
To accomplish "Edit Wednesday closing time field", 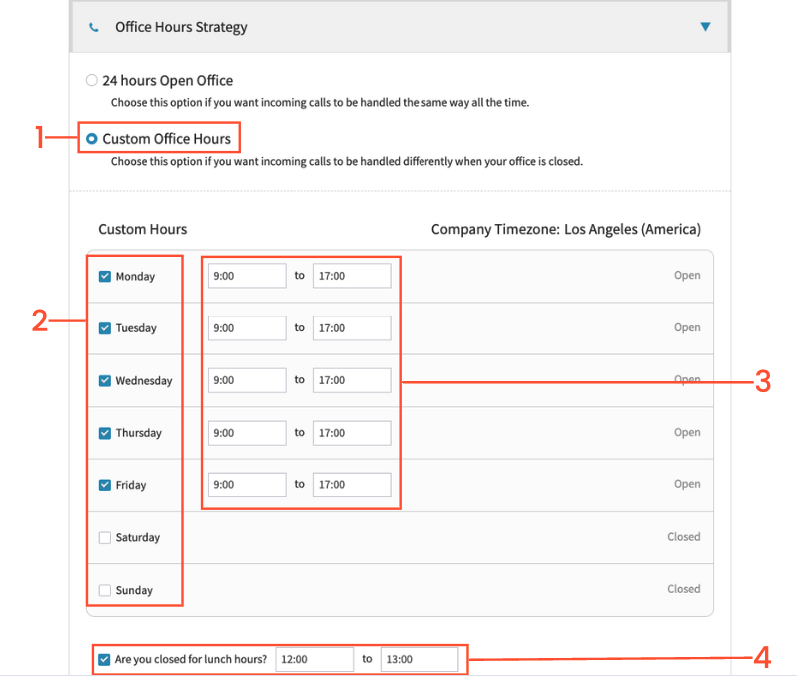I will pos(352,380).
